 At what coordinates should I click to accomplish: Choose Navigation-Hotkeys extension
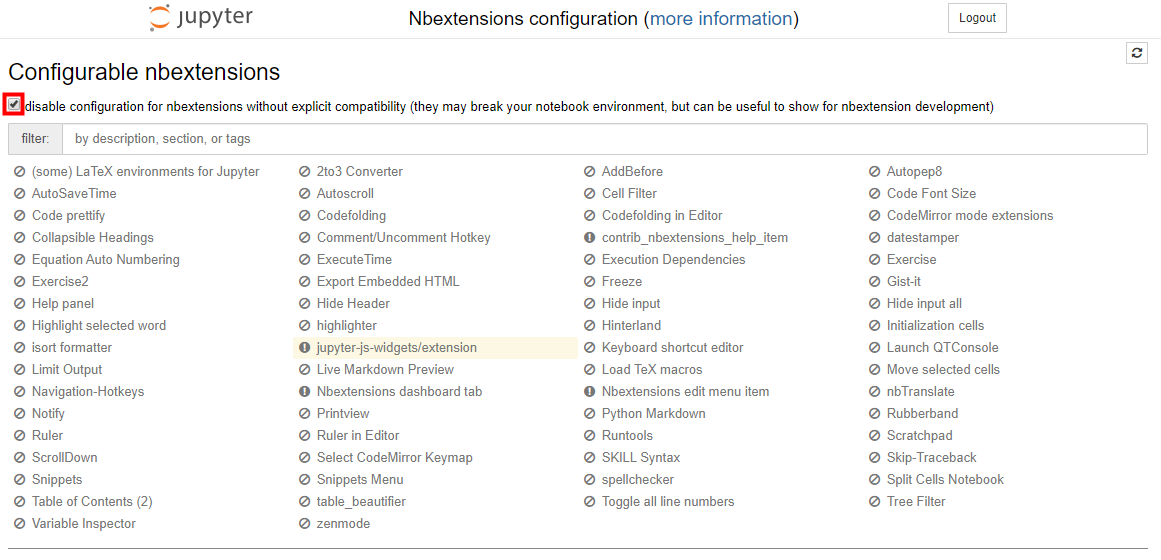(88, 392)
